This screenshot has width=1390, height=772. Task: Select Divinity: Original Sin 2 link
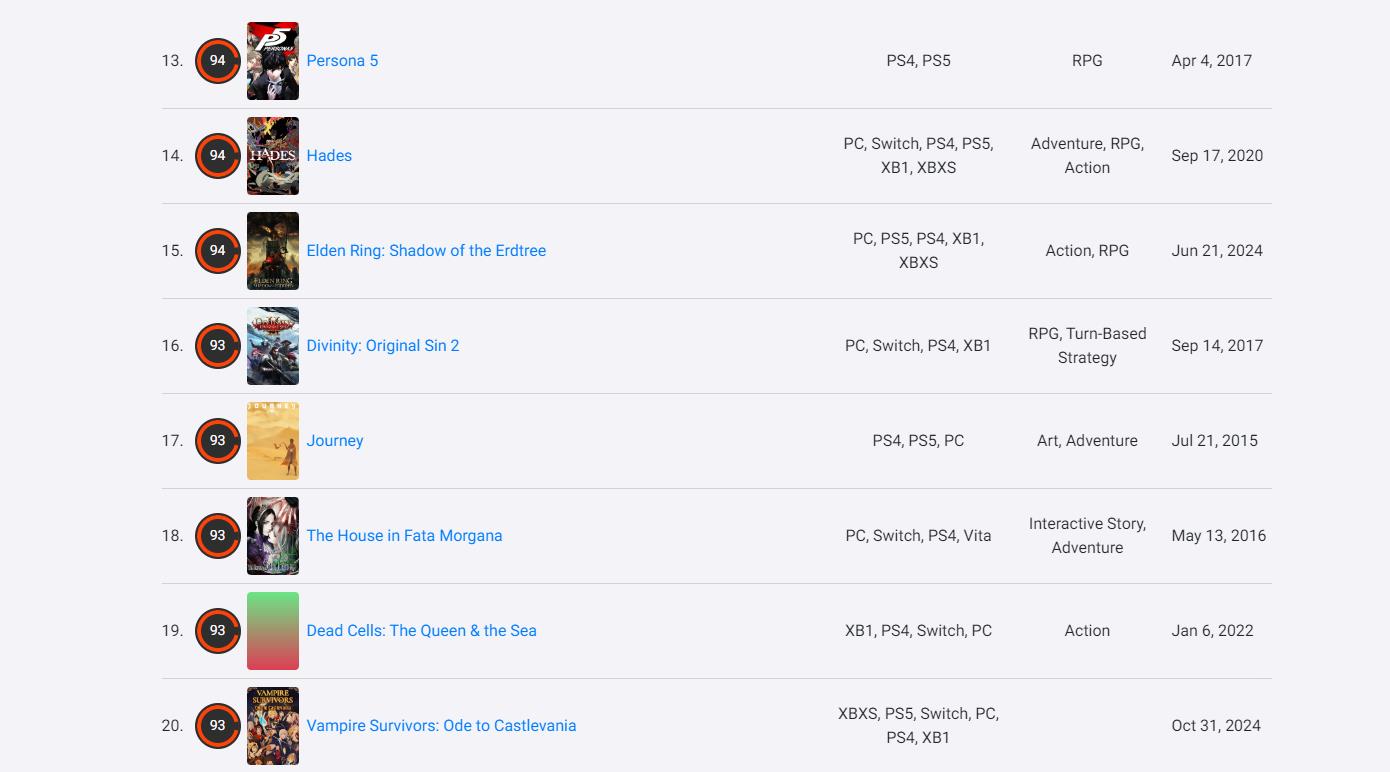point(383,346)
